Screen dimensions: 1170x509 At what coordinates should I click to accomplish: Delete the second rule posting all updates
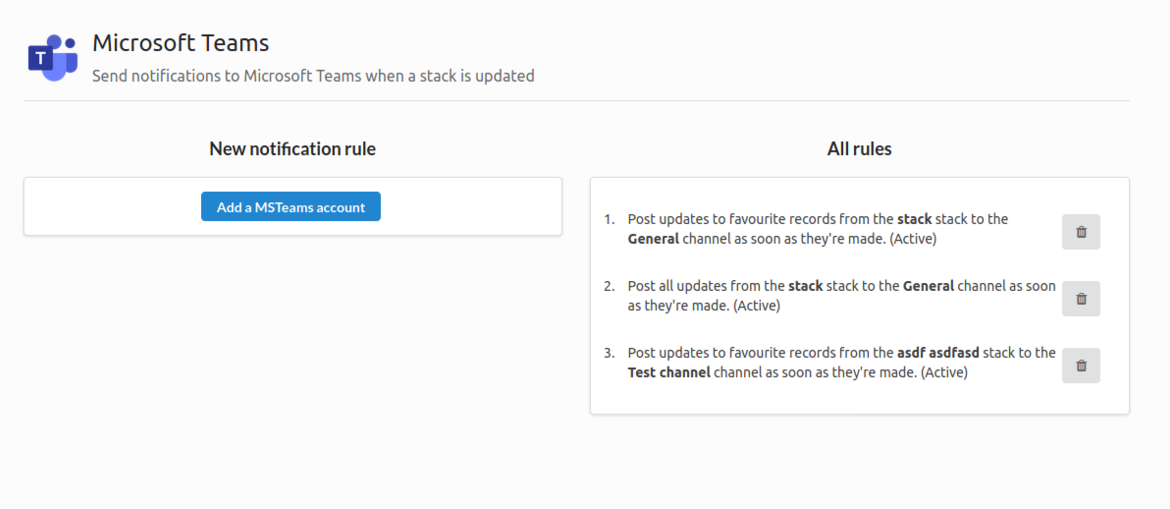click(1080, 298)
